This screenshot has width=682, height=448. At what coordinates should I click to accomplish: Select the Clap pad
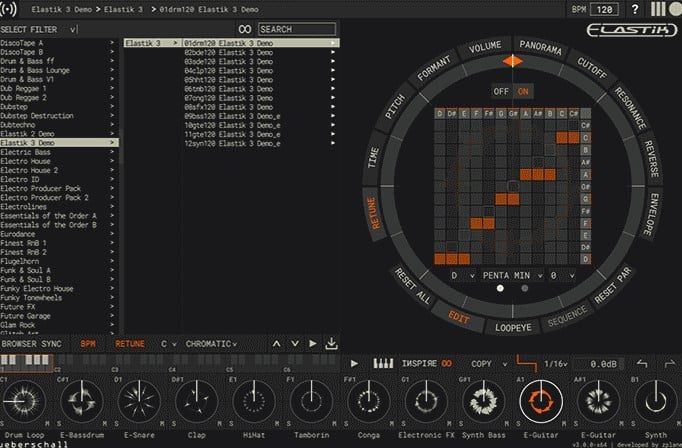(197, 401)
